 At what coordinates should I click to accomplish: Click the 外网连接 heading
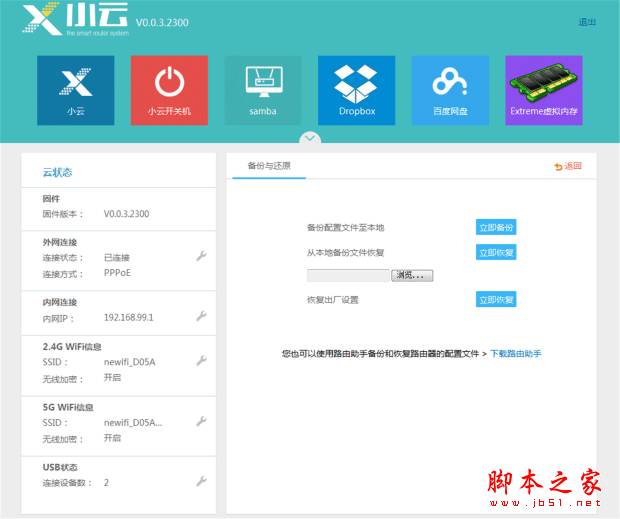click(x=60, y=242)
